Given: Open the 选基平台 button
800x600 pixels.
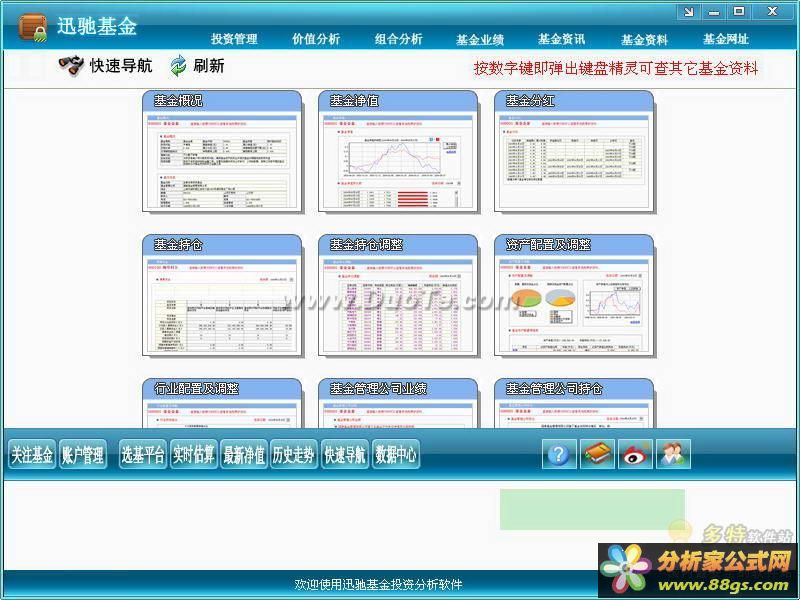Looking at the screenshot, I should point(143,454).
